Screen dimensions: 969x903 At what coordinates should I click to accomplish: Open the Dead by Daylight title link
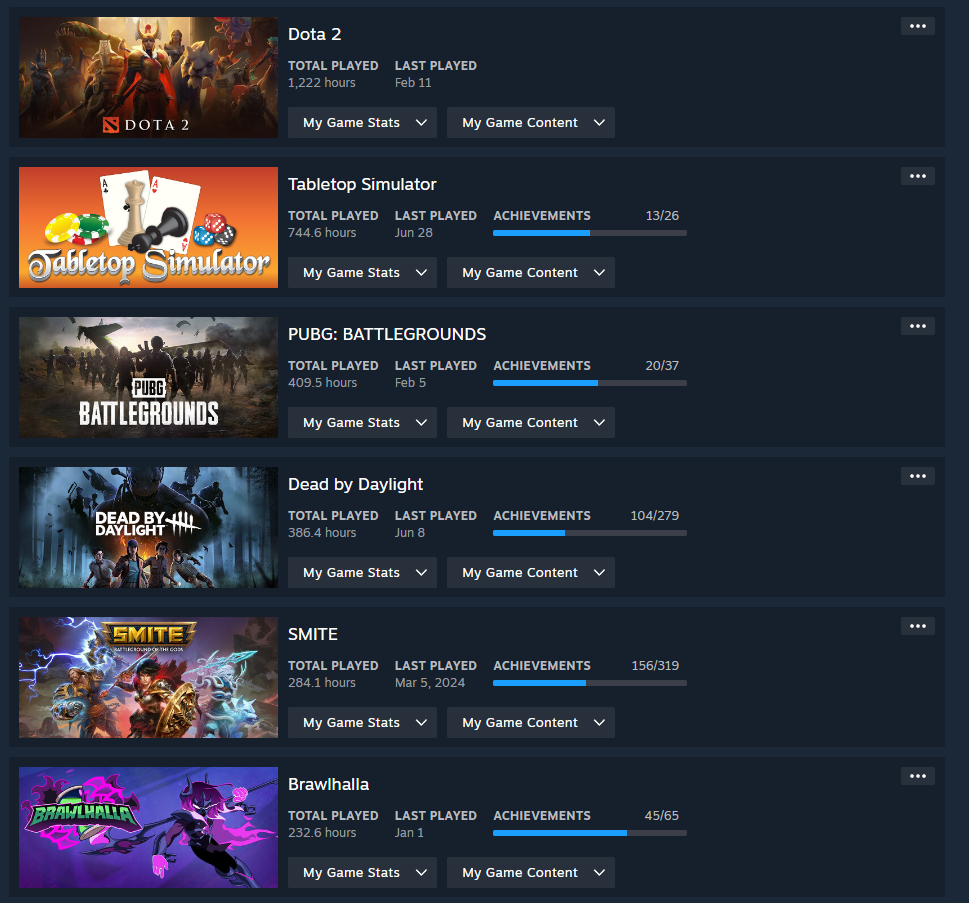point(355,485)
